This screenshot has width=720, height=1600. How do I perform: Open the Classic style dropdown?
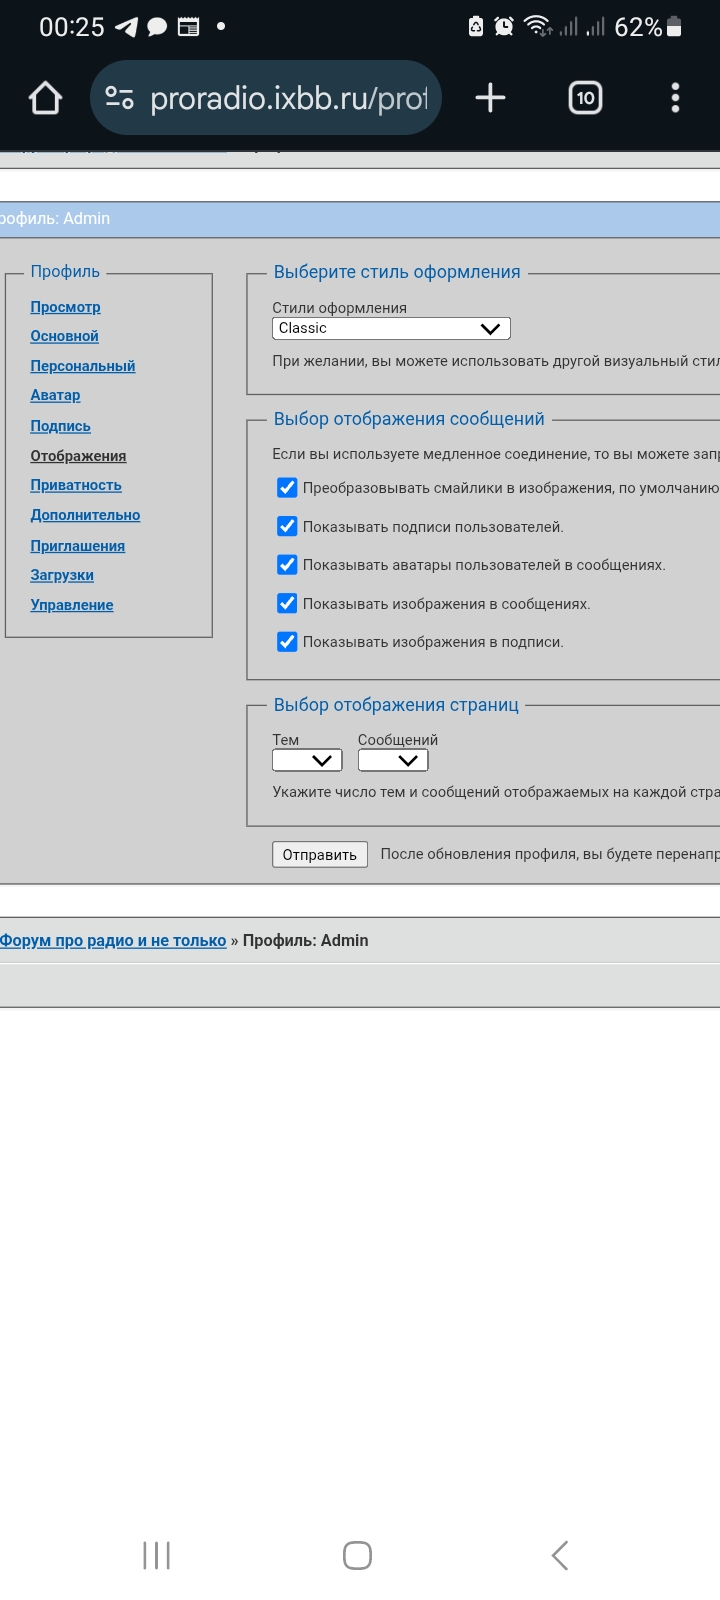pos(391,328)
